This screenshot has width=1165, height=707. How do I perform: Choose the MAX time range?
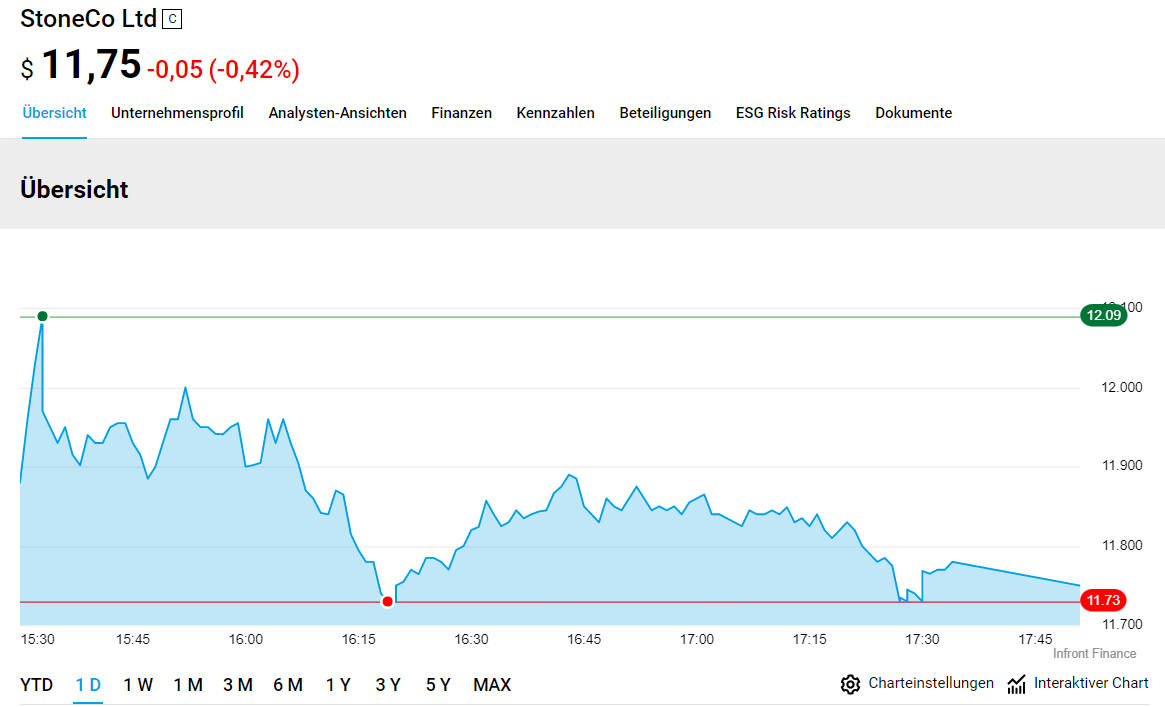click(x=492, y=685)
